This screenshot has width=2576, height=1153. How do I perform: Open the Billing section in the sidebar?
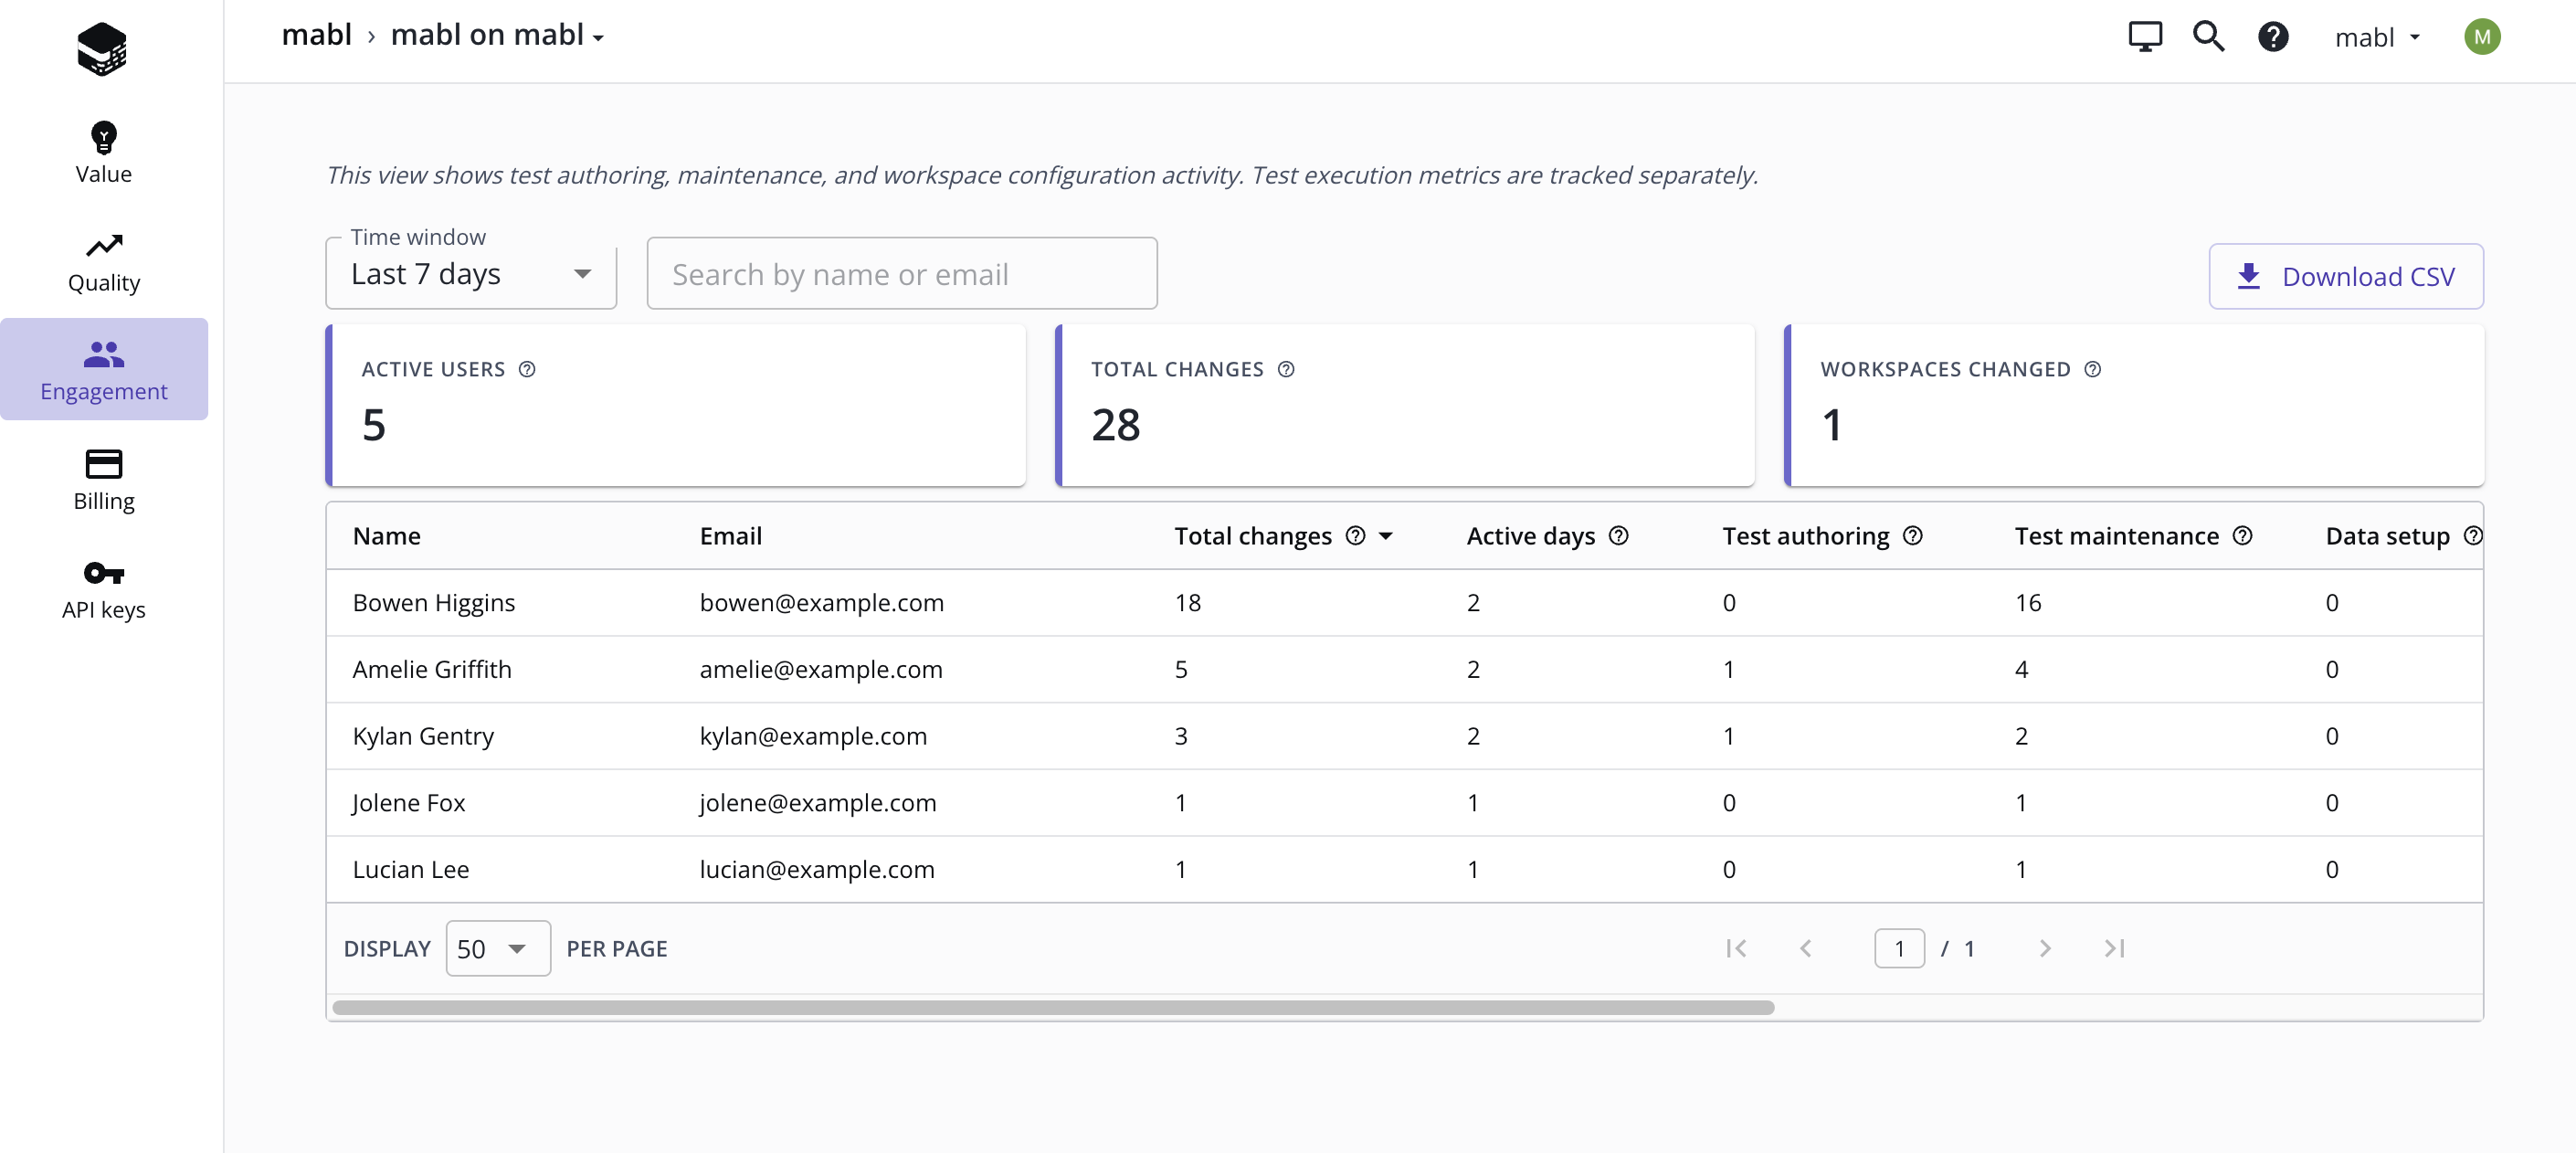pyautogui.click(x=103, y=481)
